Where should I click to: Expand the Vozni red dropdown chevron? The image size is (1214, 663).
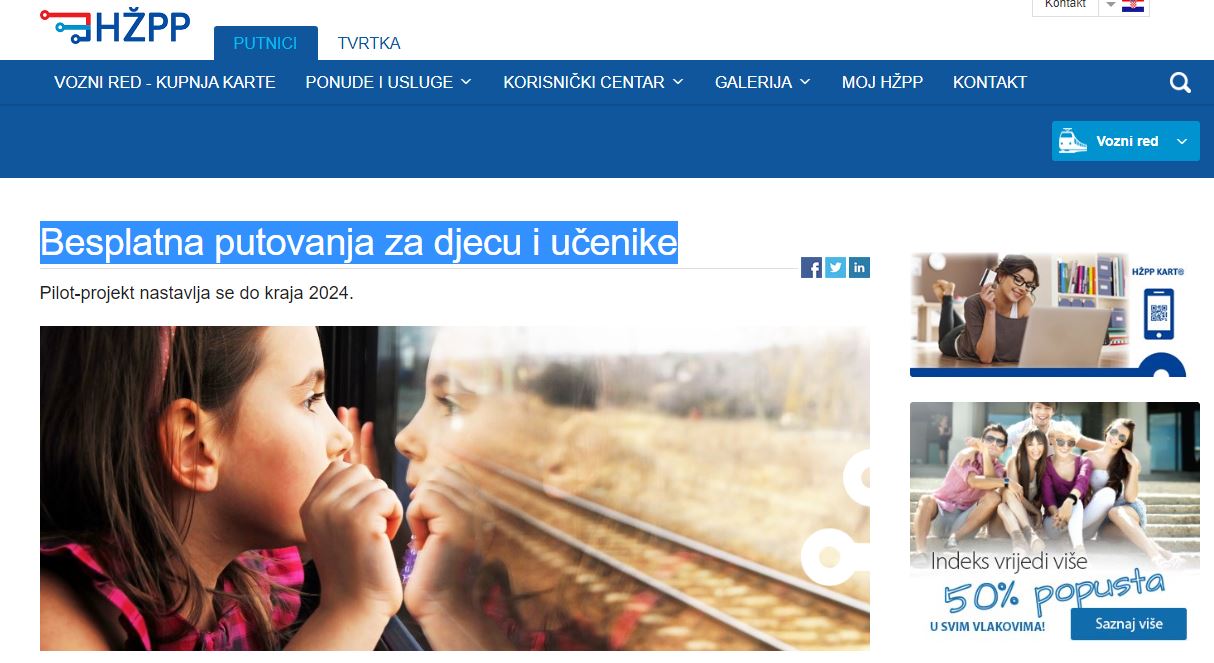point(1182,142)
